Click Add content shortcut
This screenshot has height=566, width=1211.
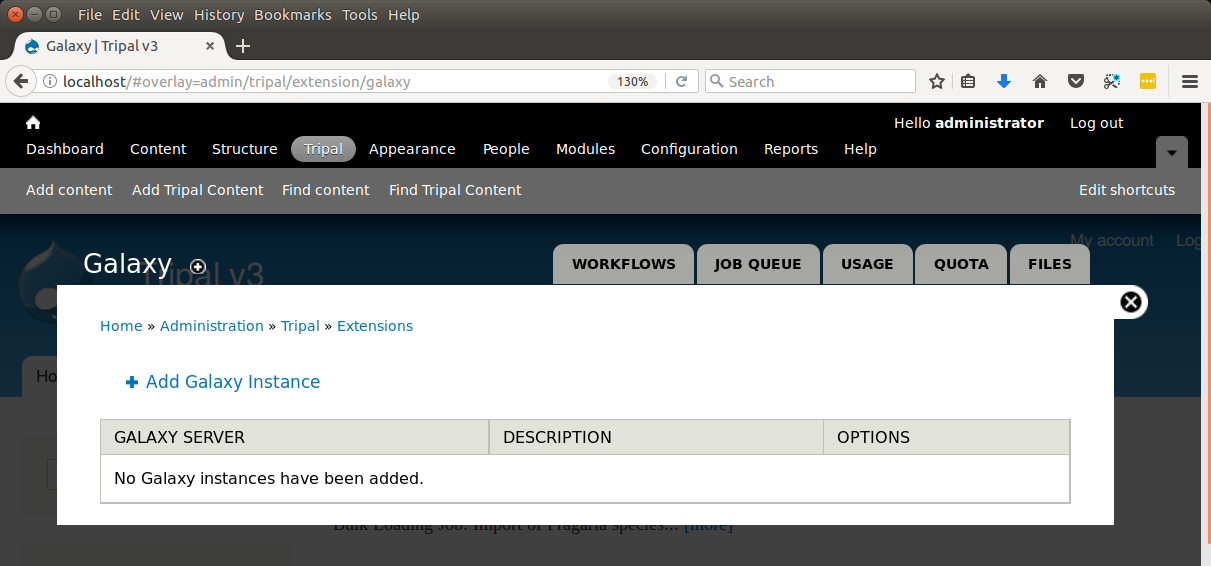[x=69, y=190]
